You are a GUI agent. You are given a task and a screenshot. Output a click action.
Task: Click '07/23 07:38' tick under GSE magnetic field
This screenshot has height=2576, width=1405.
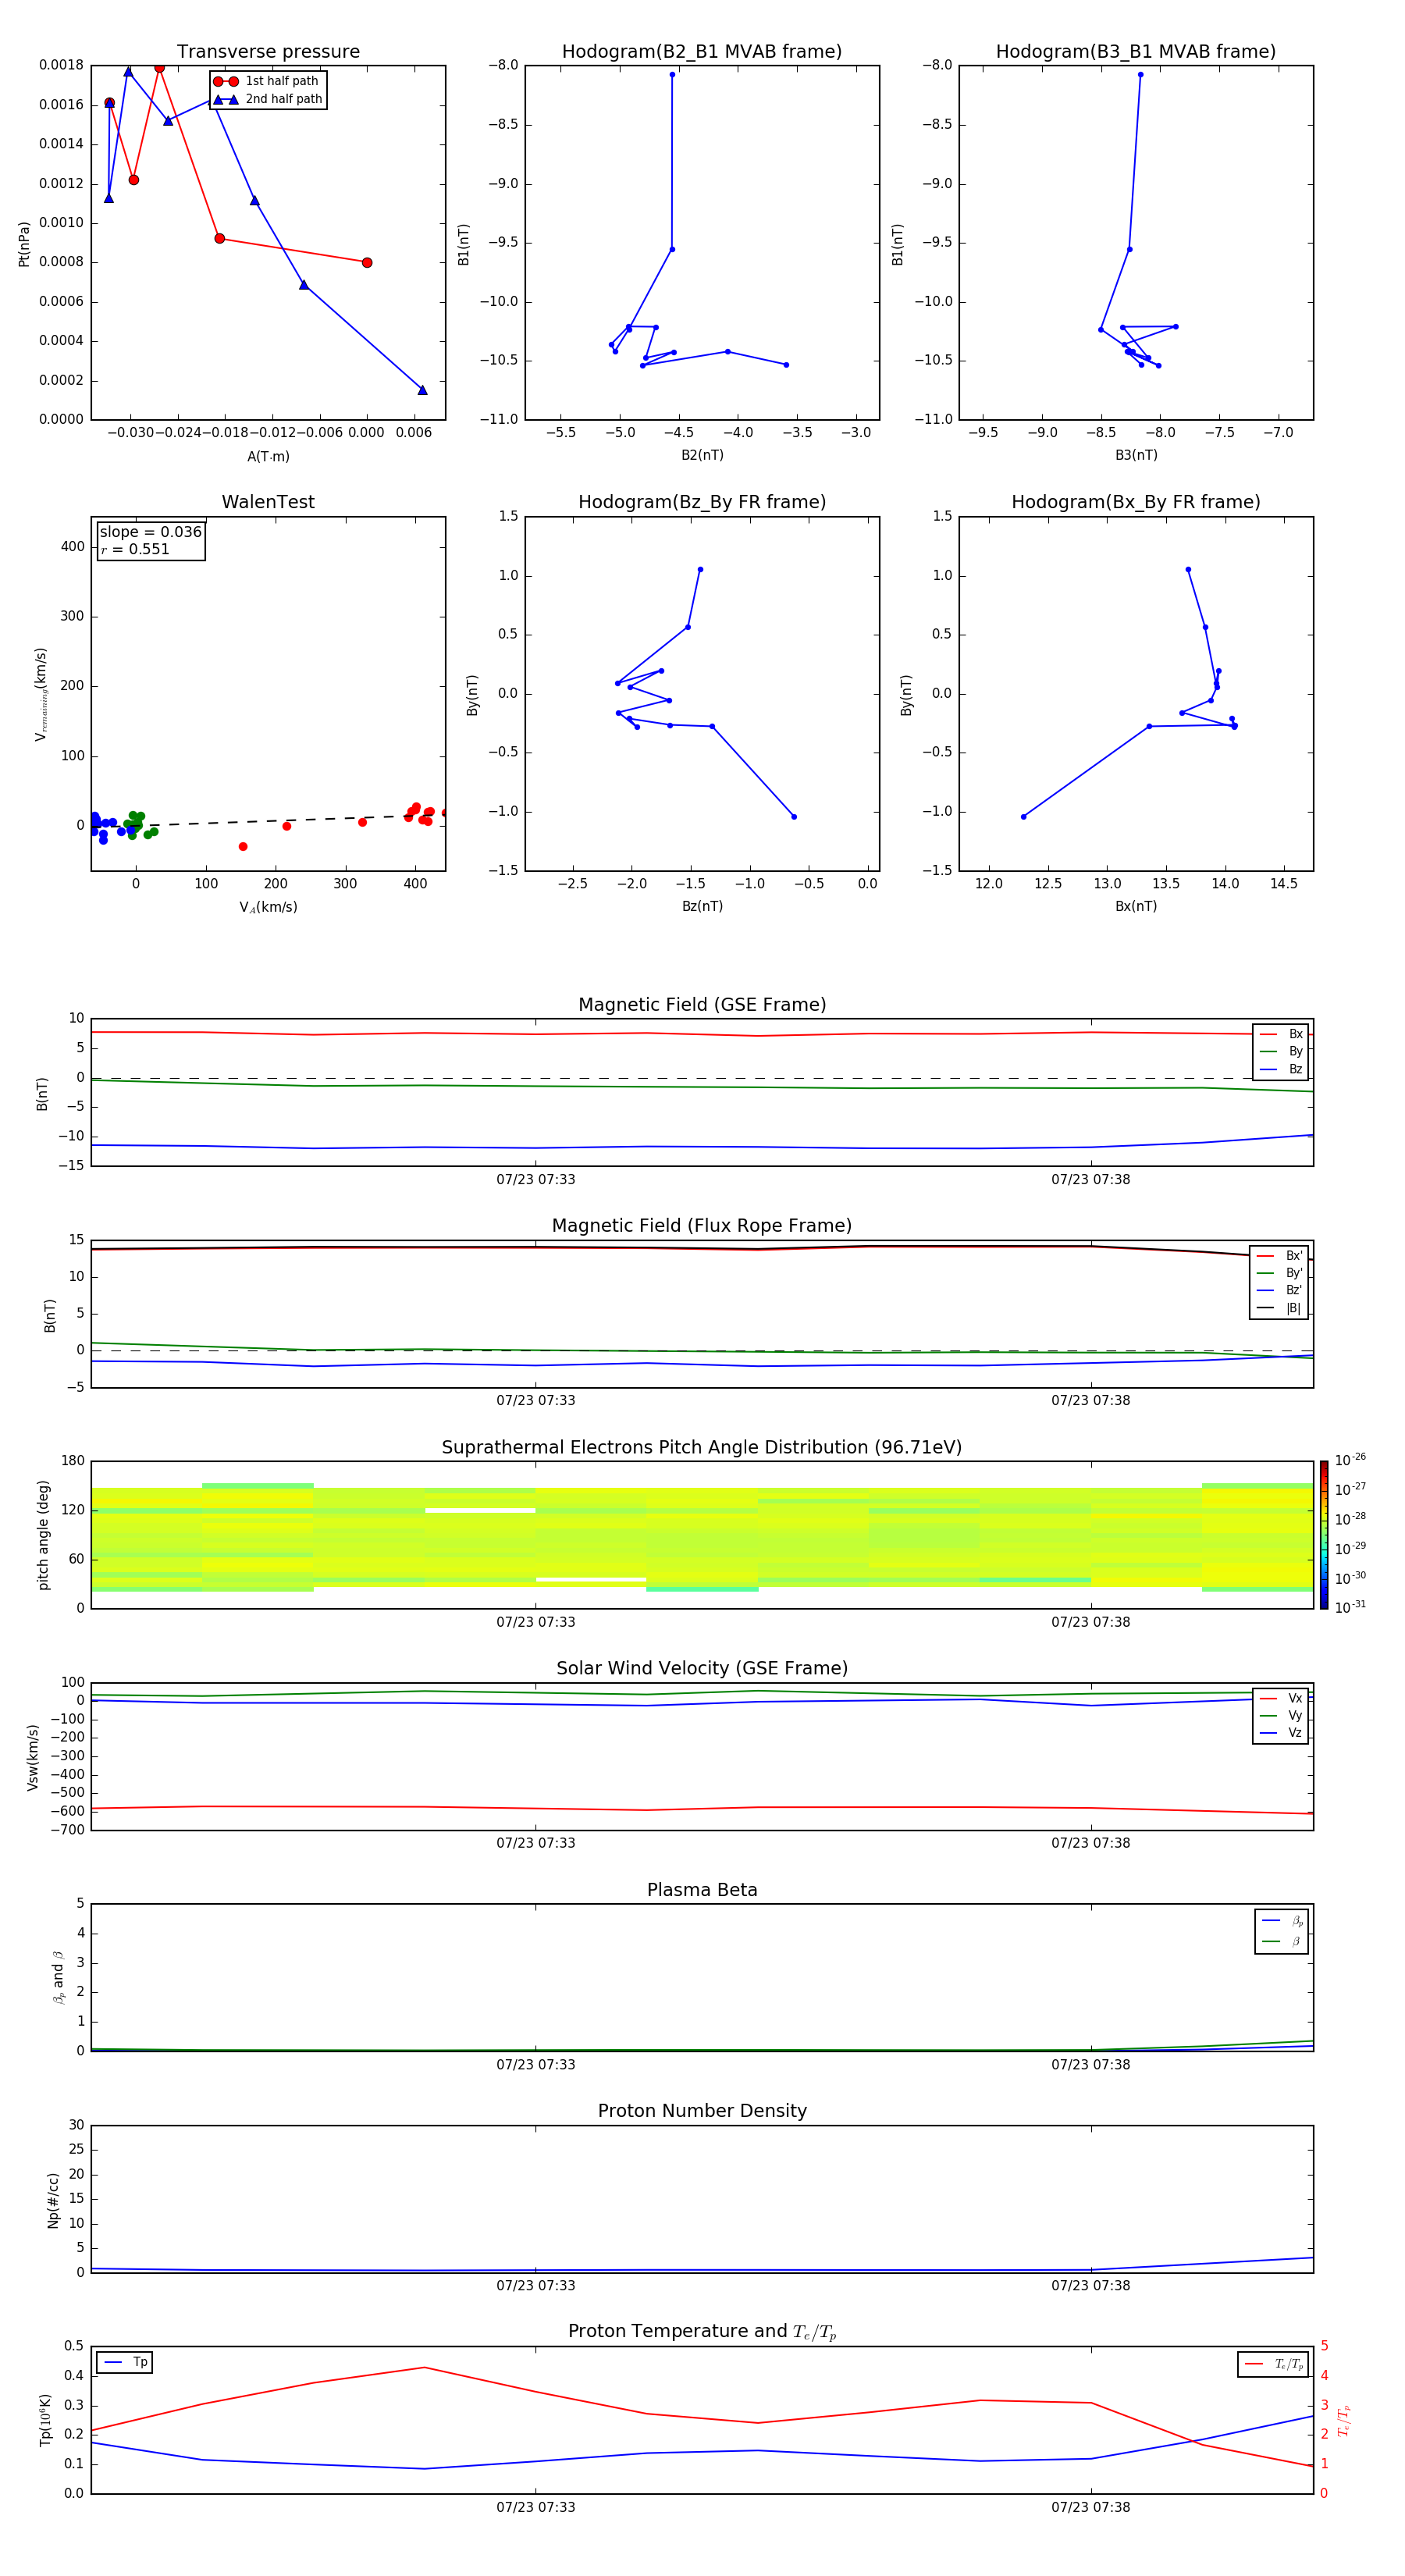click(1090, 1179)
